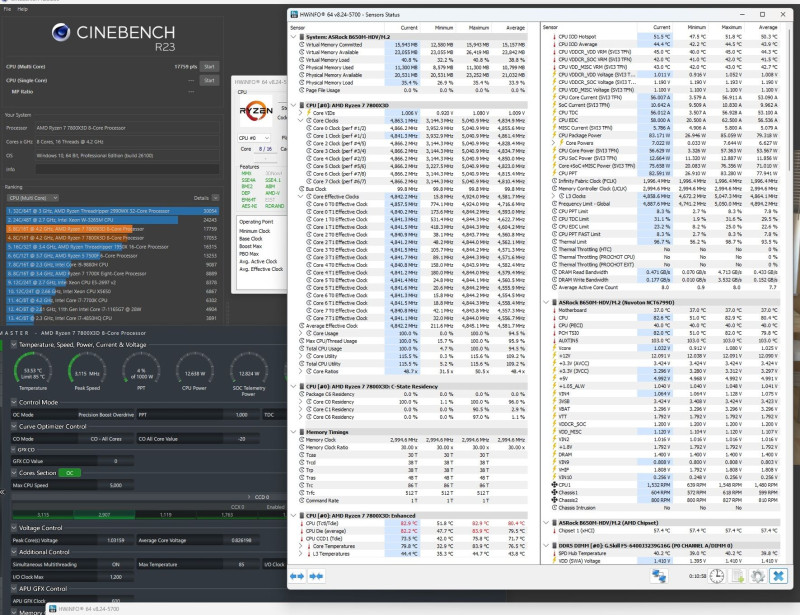Viewport: 800px width, 615px height.
Task: Click the blue X close sensors icon
Action: 779,576
